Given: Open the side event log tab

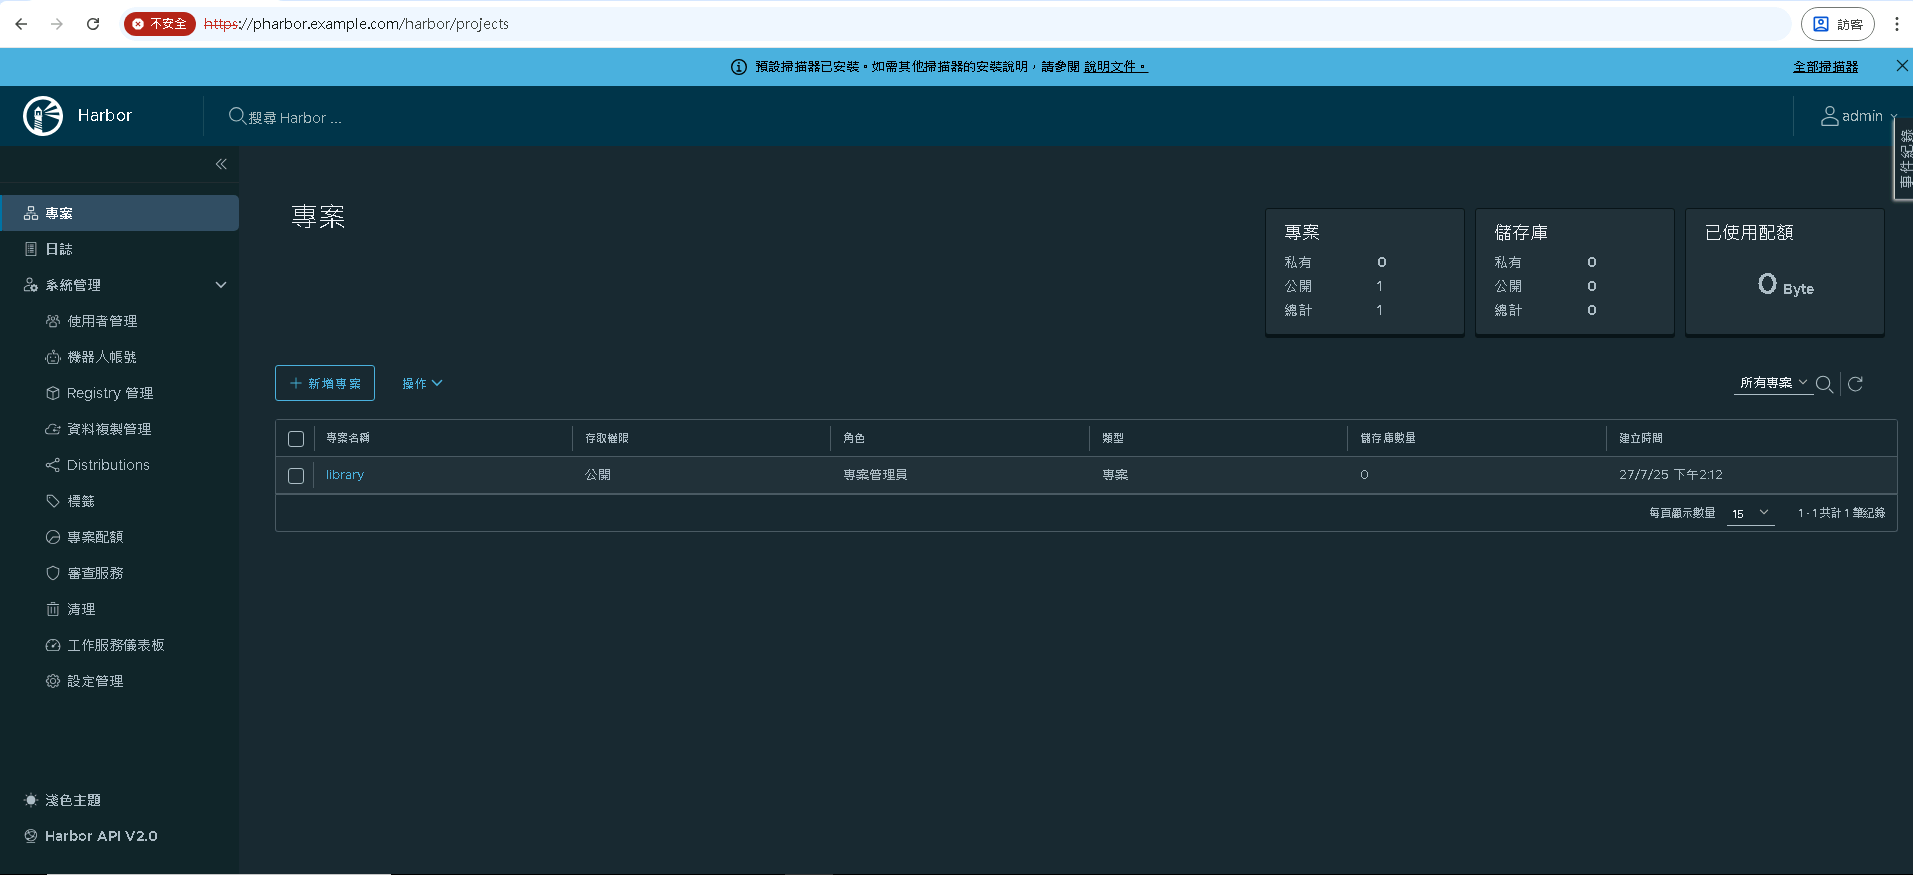Looking at the screenshot, I should 1904,158.
